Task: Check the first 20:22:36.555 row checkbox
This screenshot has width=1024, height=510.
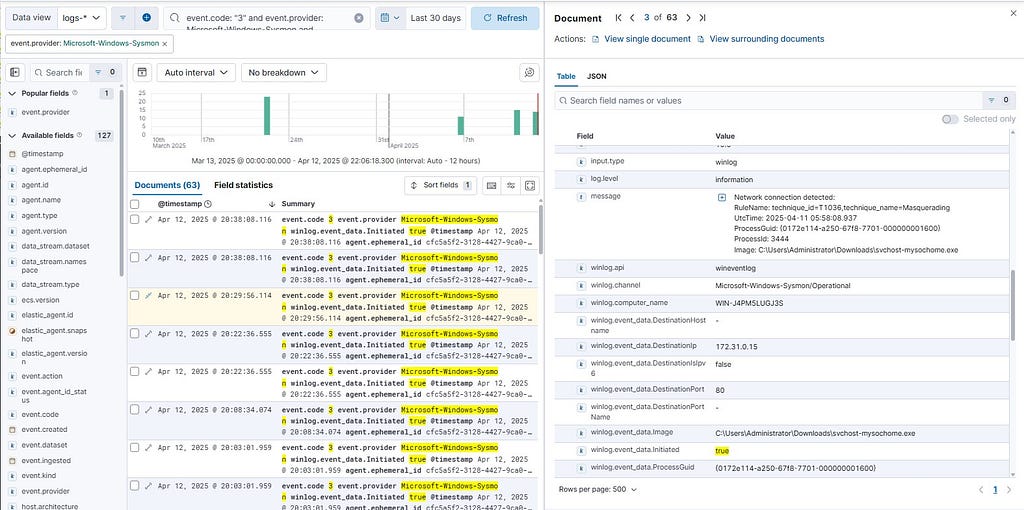Action: 135,334
